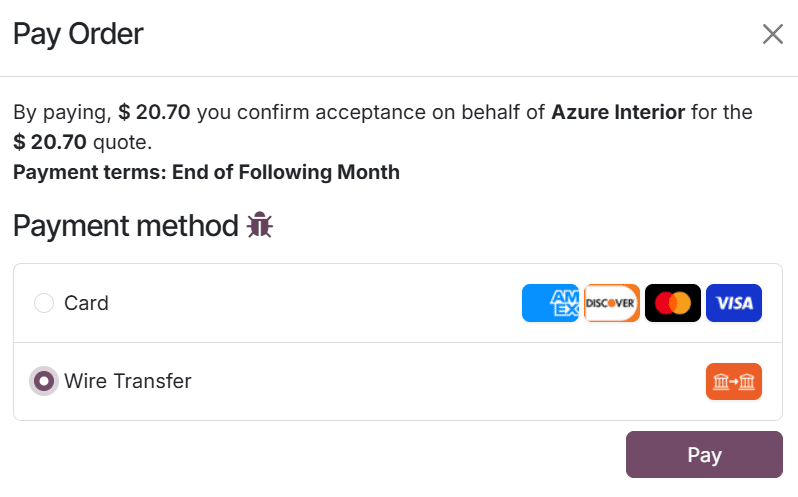Click the $ 20.70 amount before "quote"
This screenshot has height=497, width=798.
50,142
